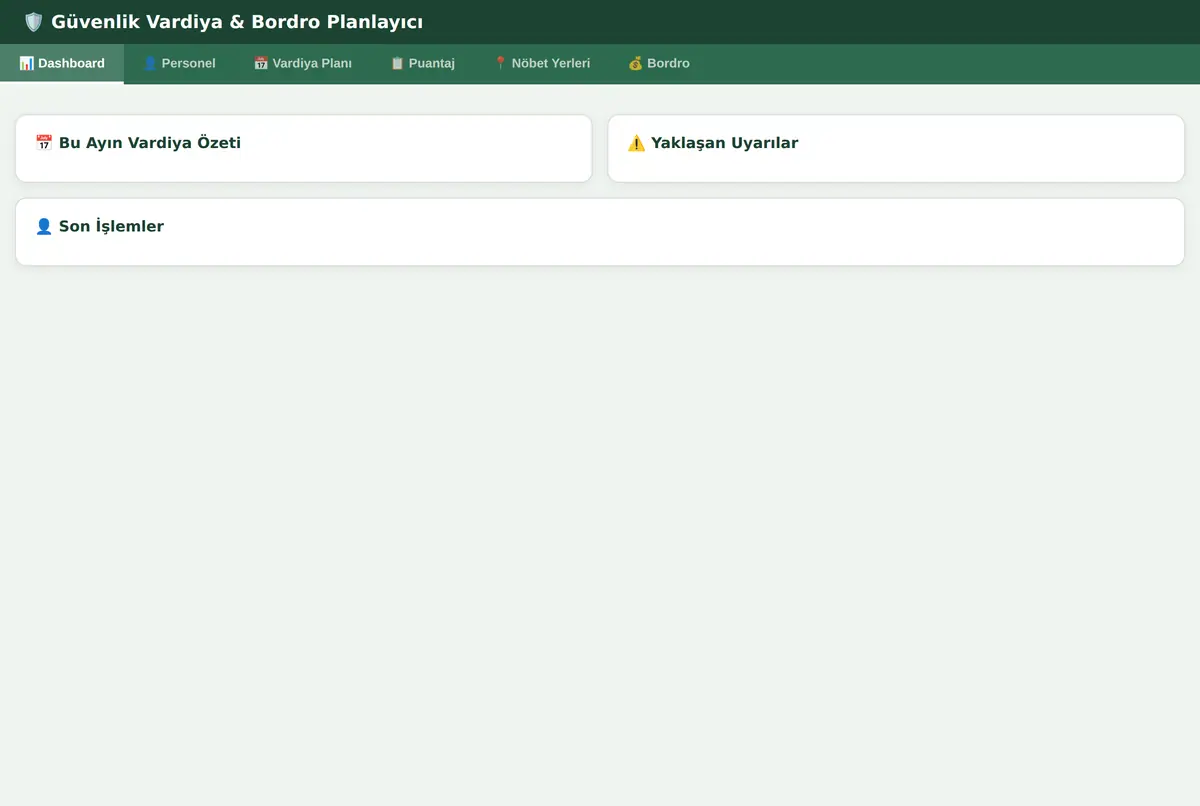
Task: Open the Personel tab
Action: point(179,63)
